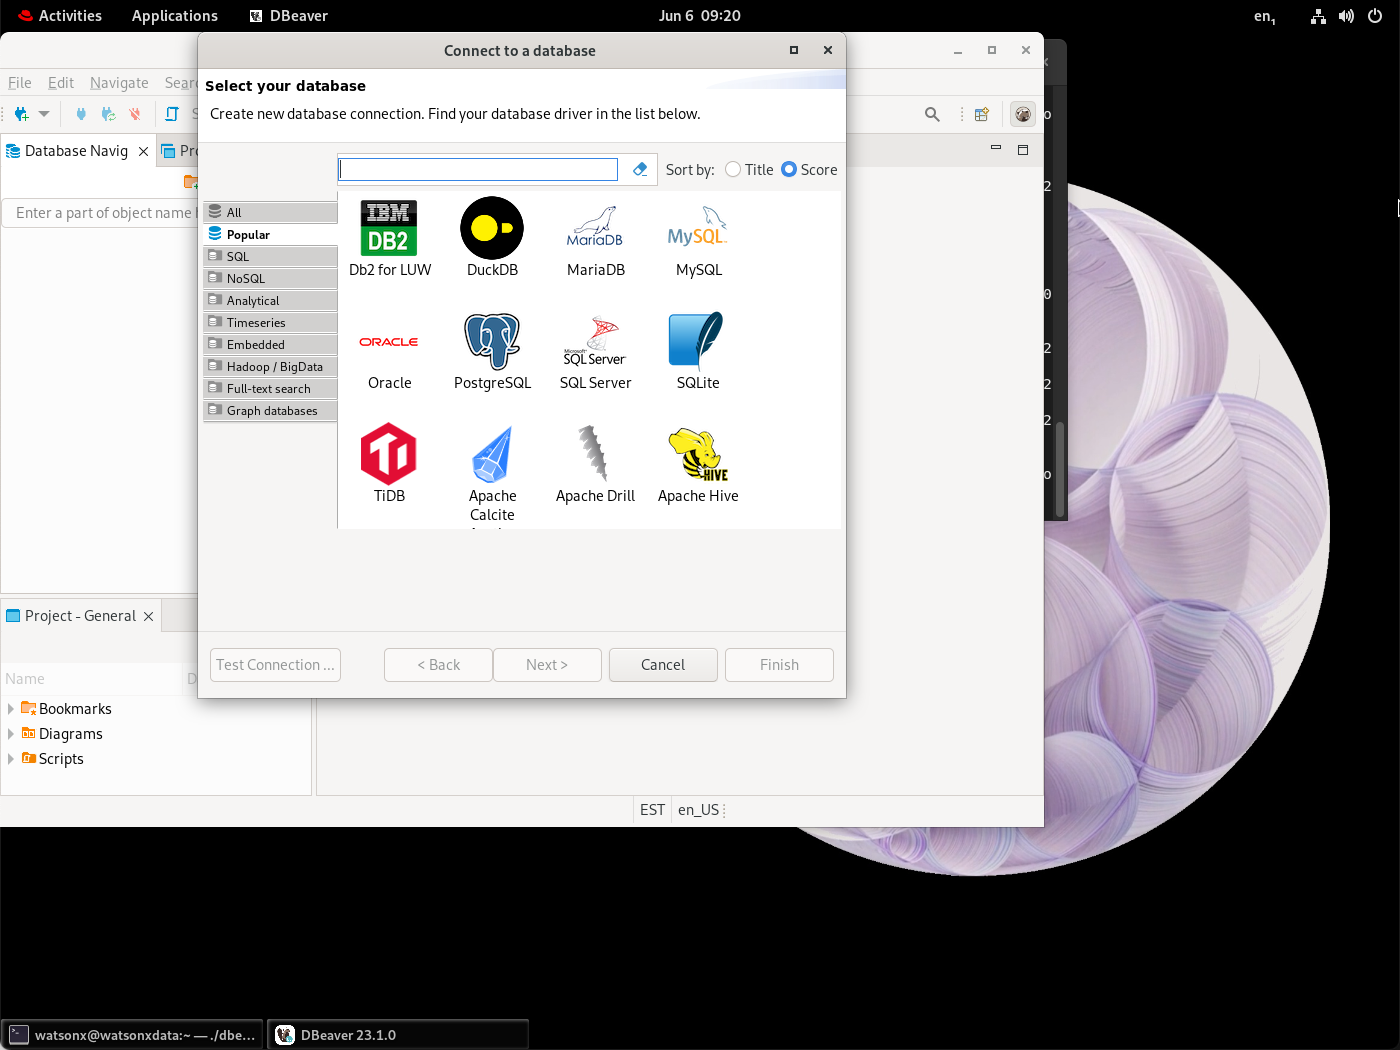Open the power menu icon in top bar
The image size is (1400, 1050).
(x=1375, y=16)
